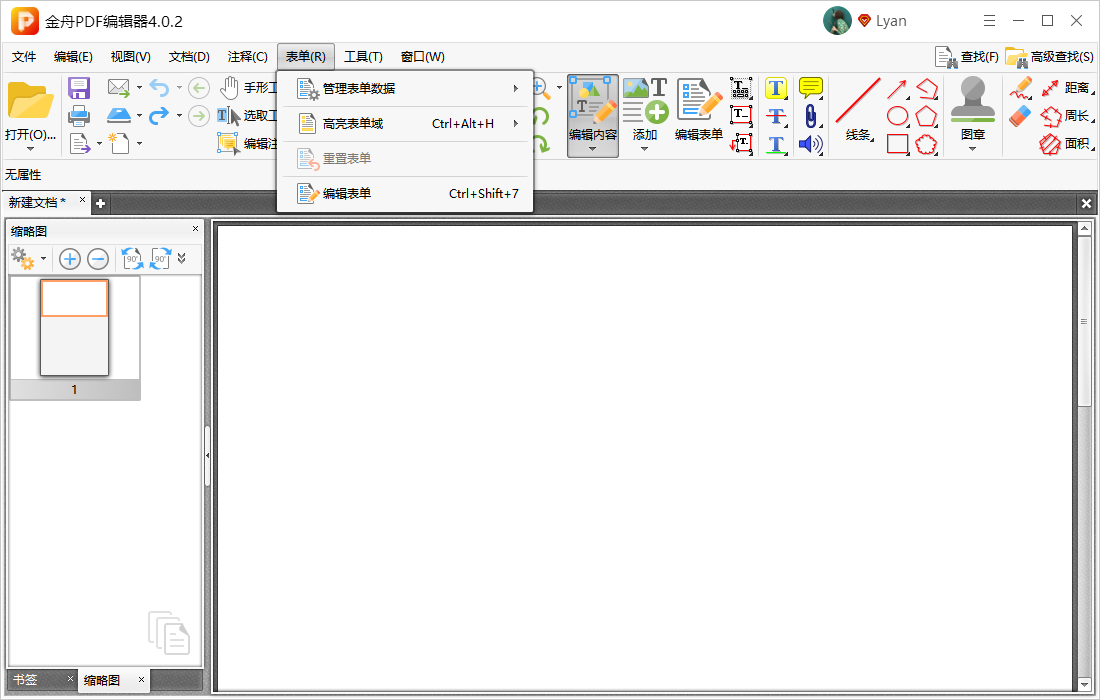Select the perimeter measuring tool (周长)
The width and height of the screenshot is (1100, 700).
click(x=1067, y=116)
